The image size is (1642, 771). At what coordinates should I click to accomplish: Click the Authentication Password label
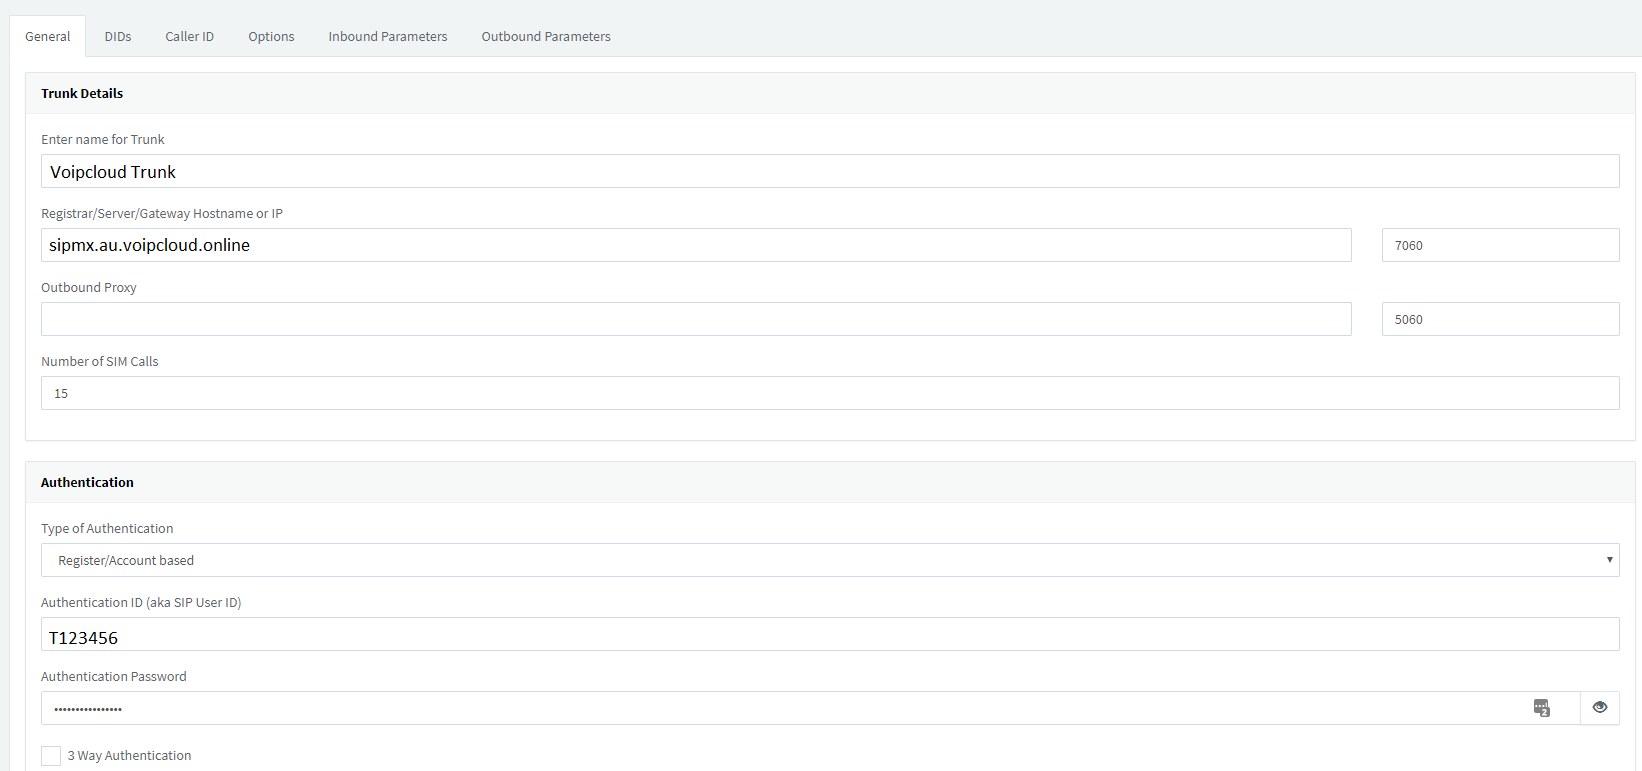(x=114, y=676)
